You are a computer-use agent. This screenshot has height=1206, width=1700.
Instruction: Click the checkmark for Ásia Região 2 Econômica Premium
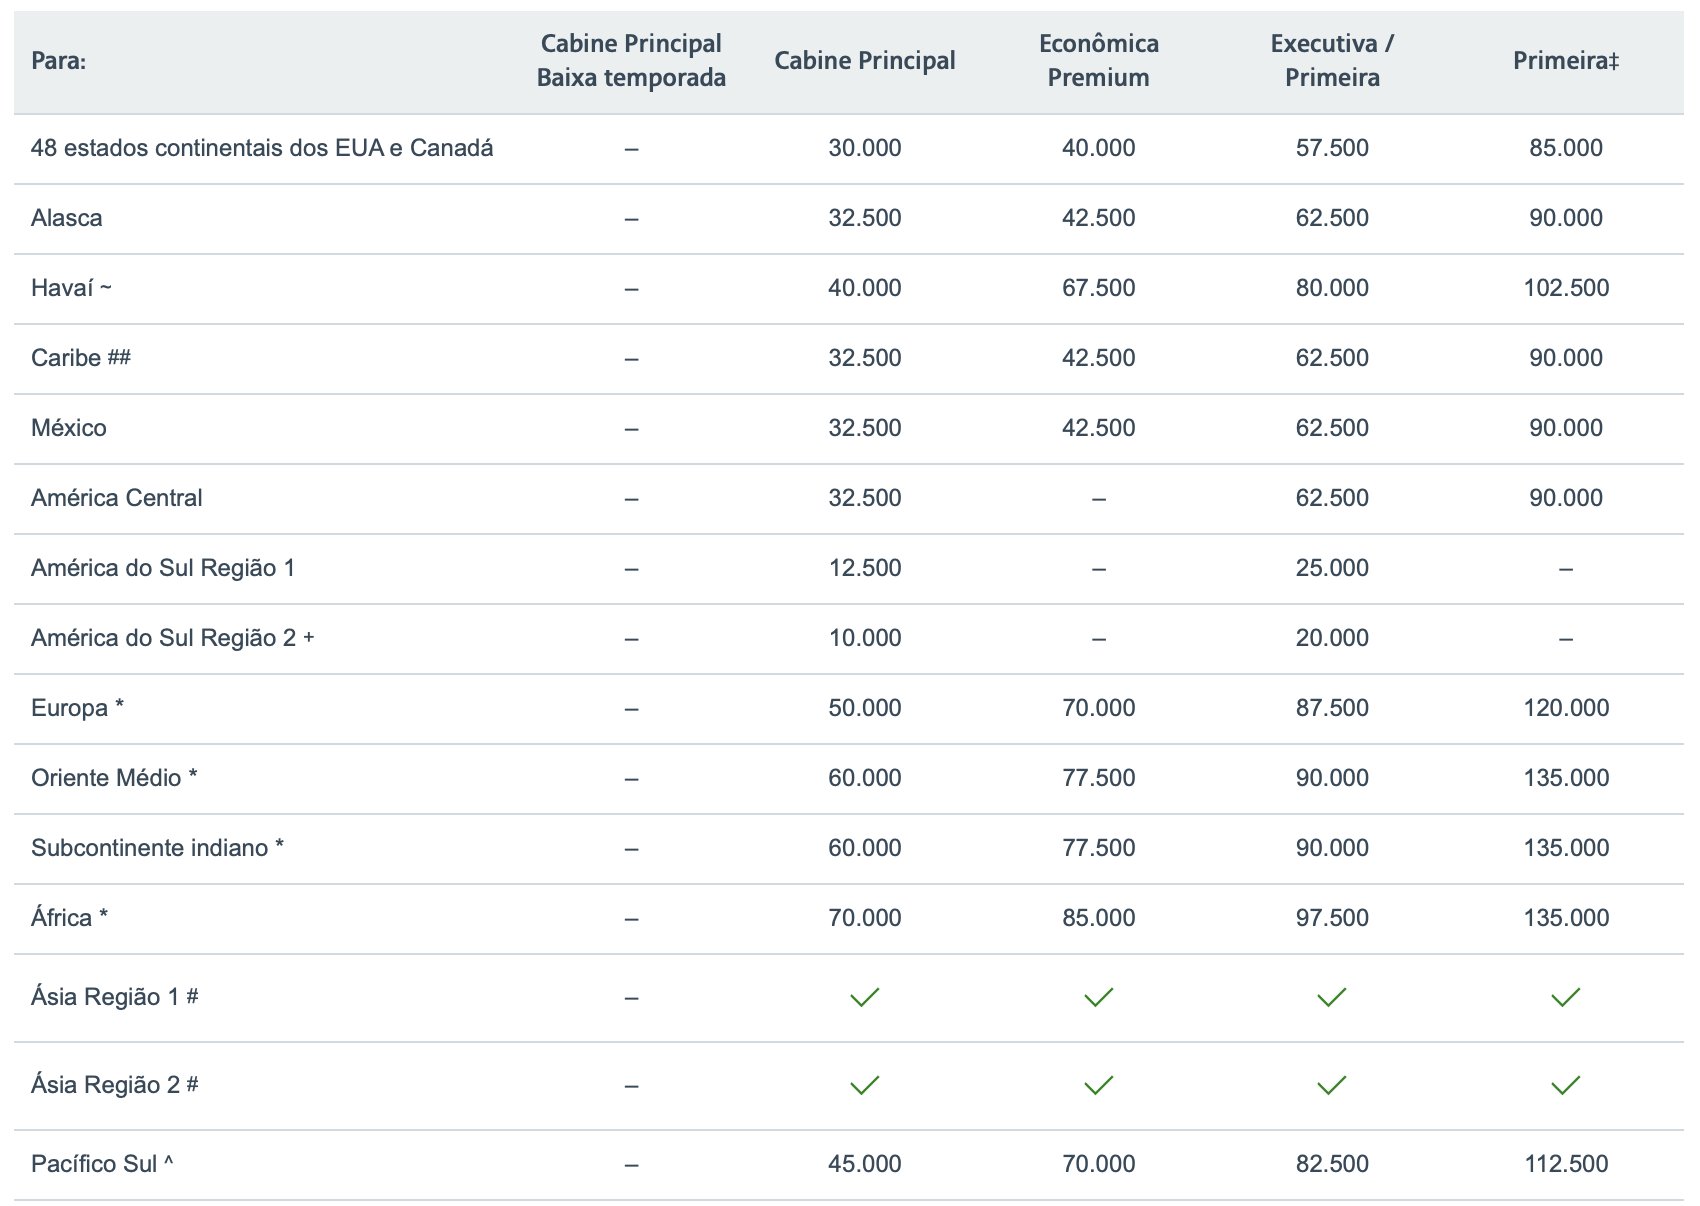(x=1098, y=1085)
